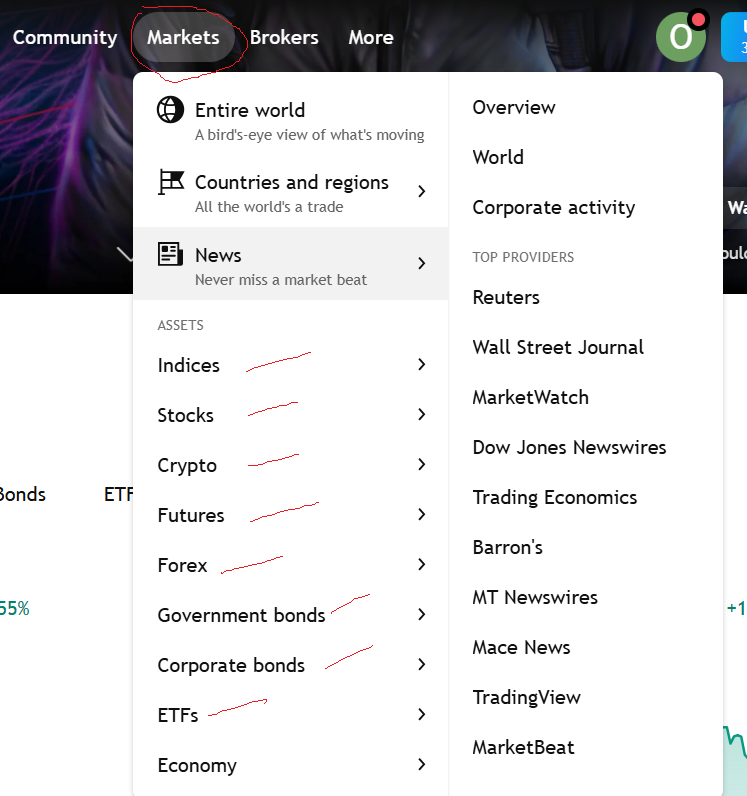Viewport: 747px width, 796px height.
Task: Open Reuters news provider link
Action: (506, 297)
